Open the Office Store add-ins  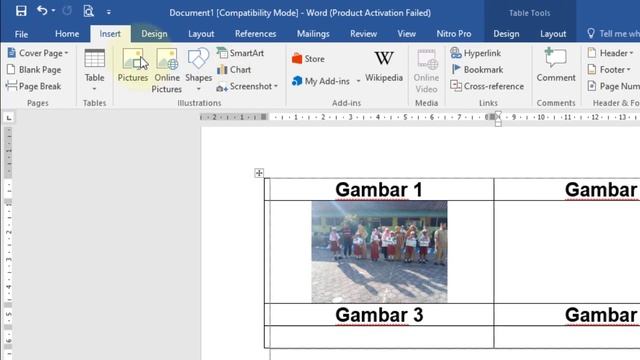pyautogui.click(x=309, y=59)
